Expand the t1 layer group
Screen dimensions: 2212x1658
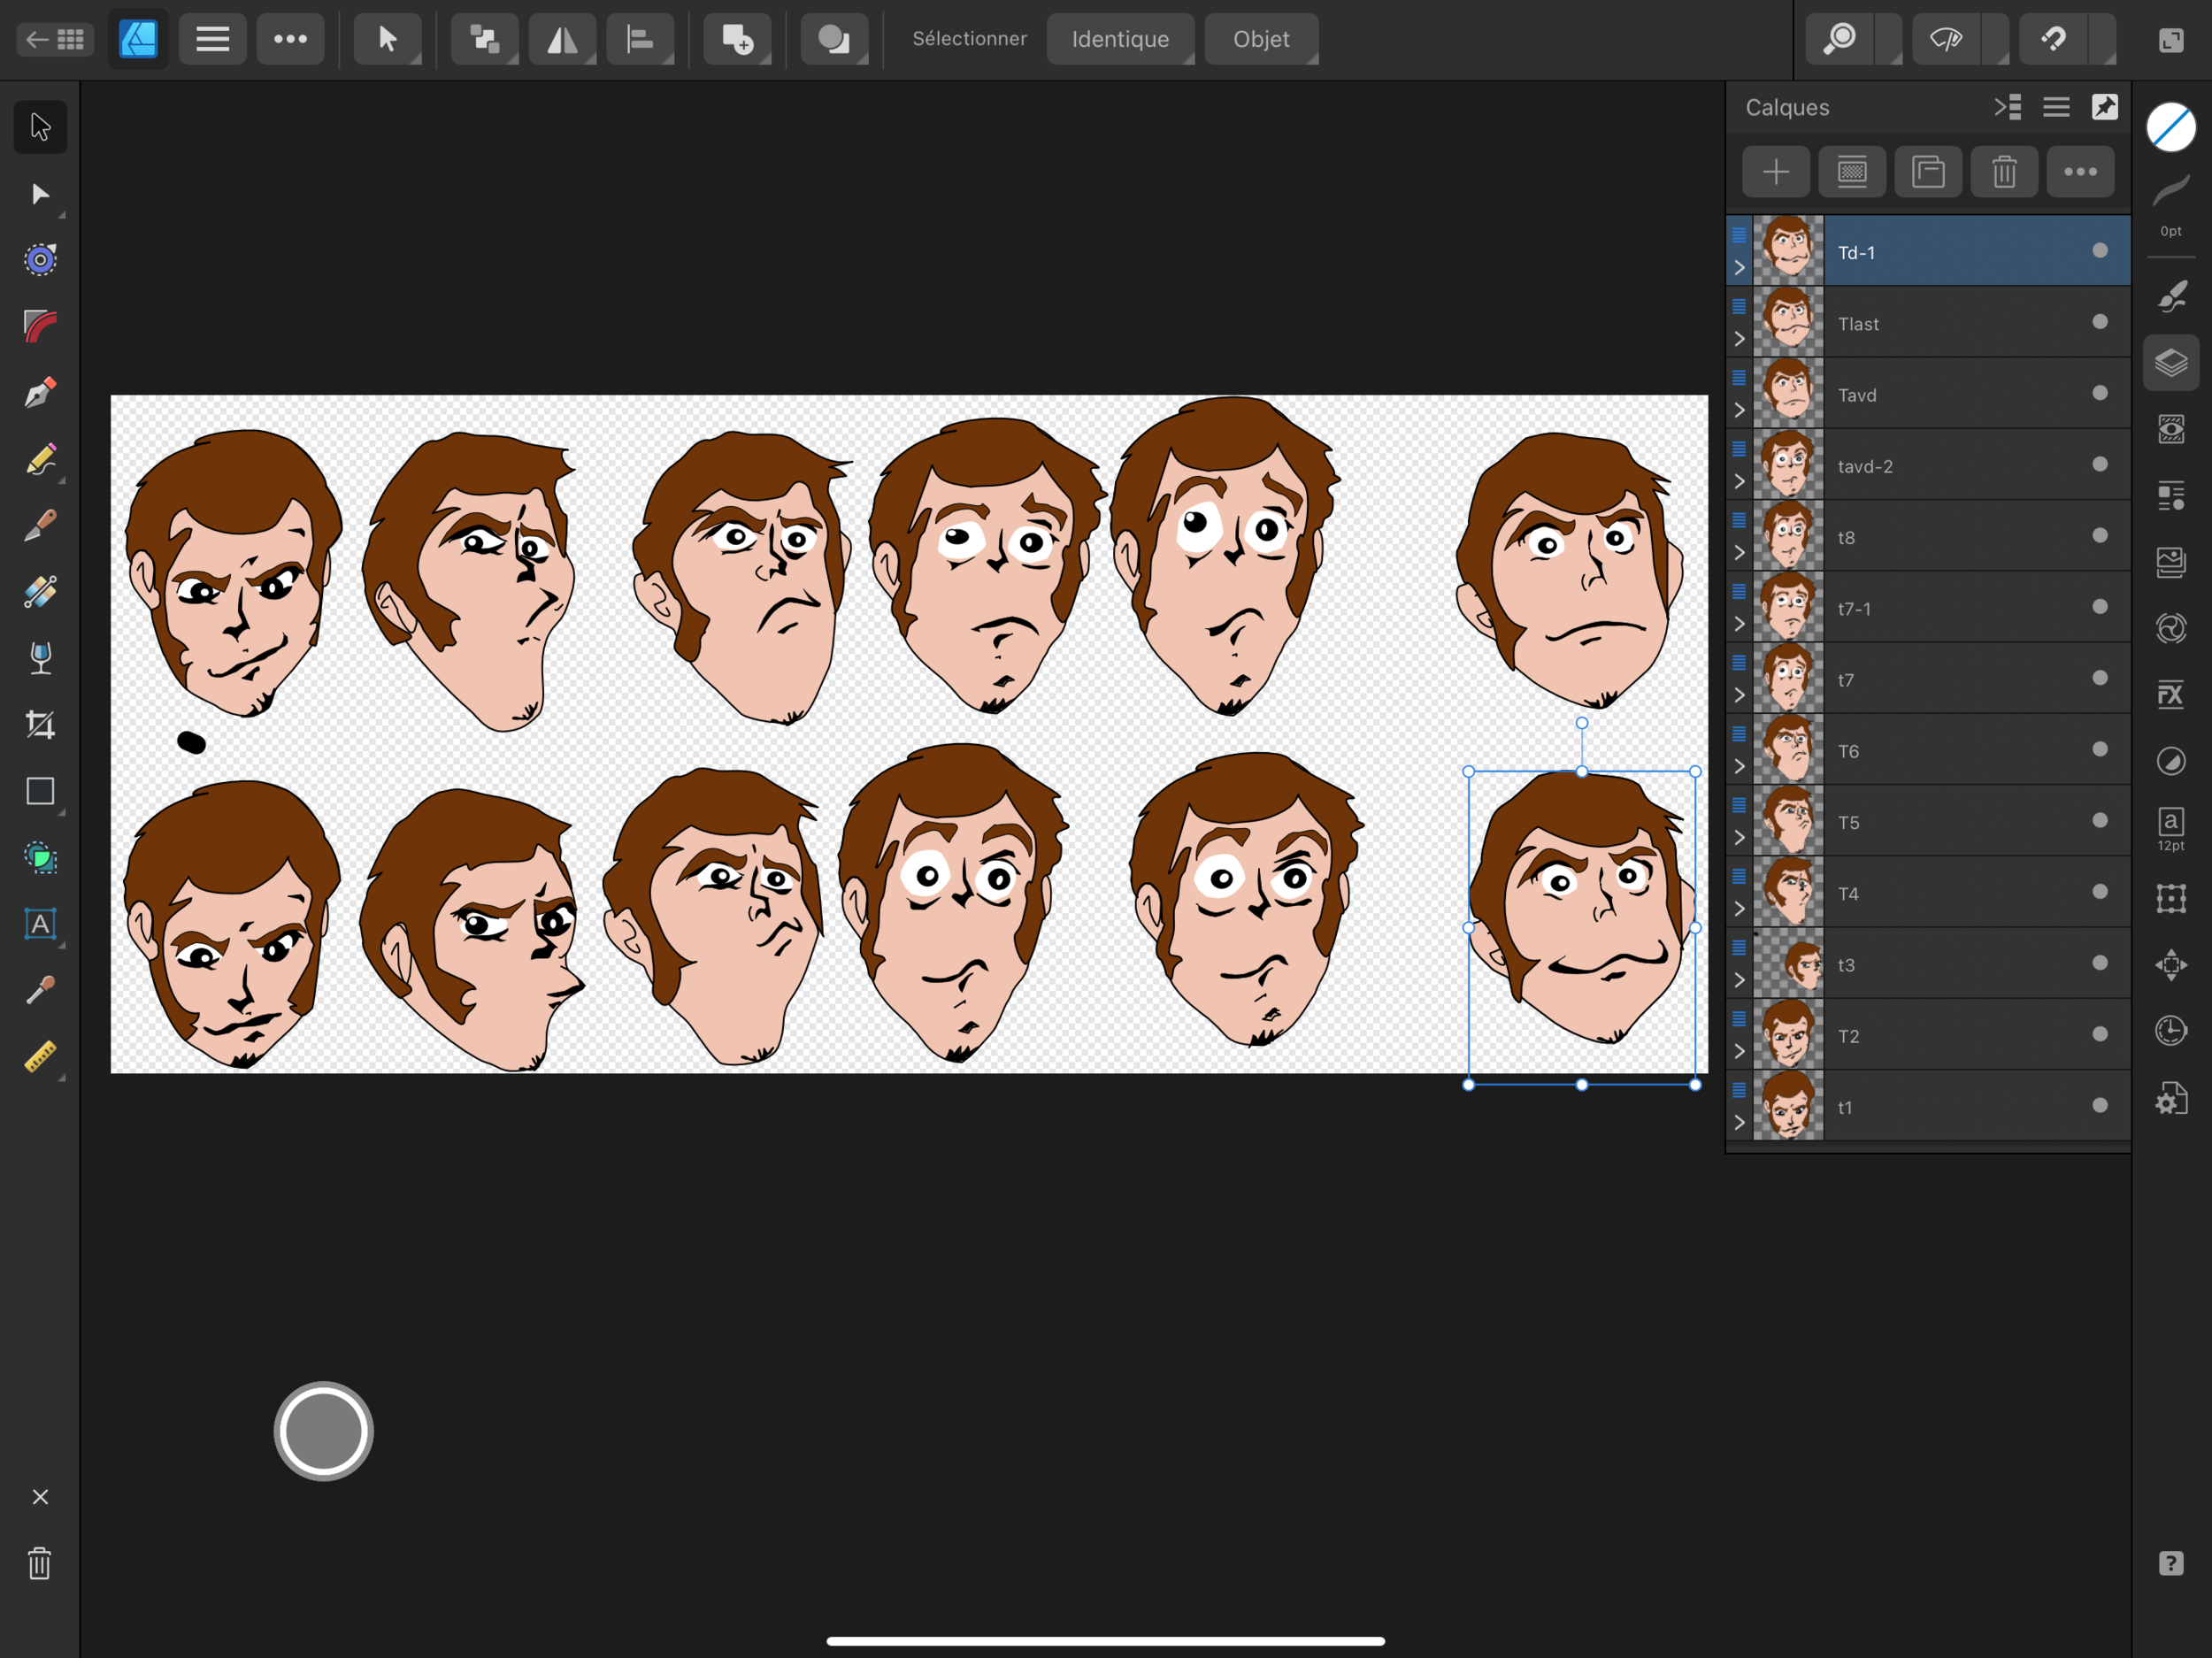click(1739, 1123)
